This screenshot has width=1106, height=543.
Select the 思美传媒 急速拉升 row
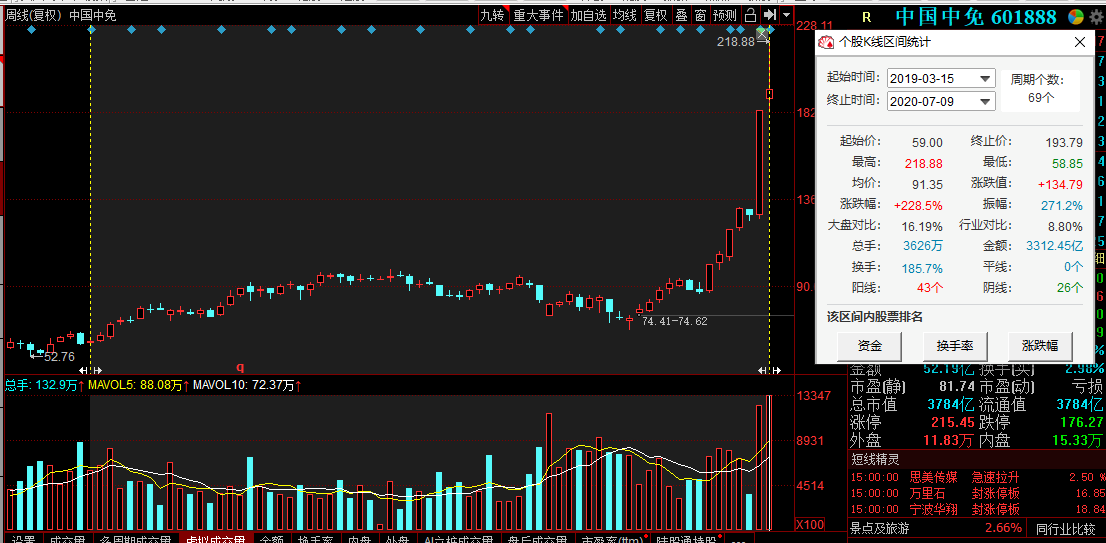pyautogui.click(x=977, y=477)
